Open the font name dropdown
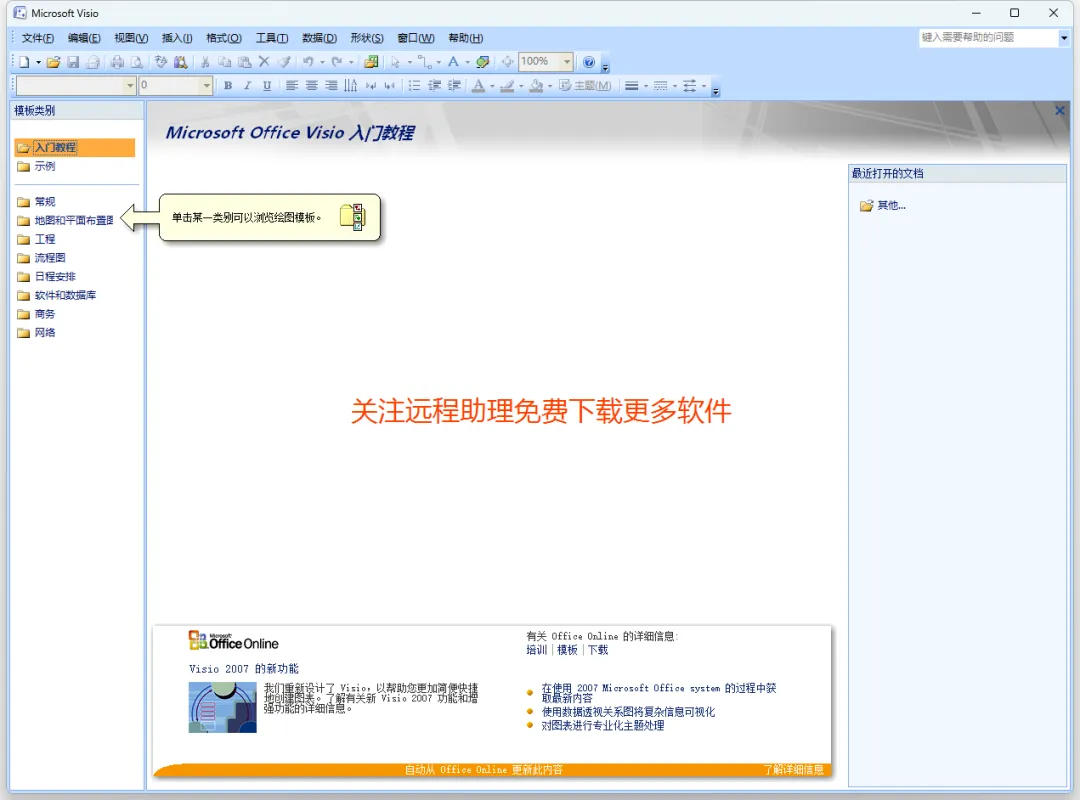The image size is (1080, 800). click(130, 85)
